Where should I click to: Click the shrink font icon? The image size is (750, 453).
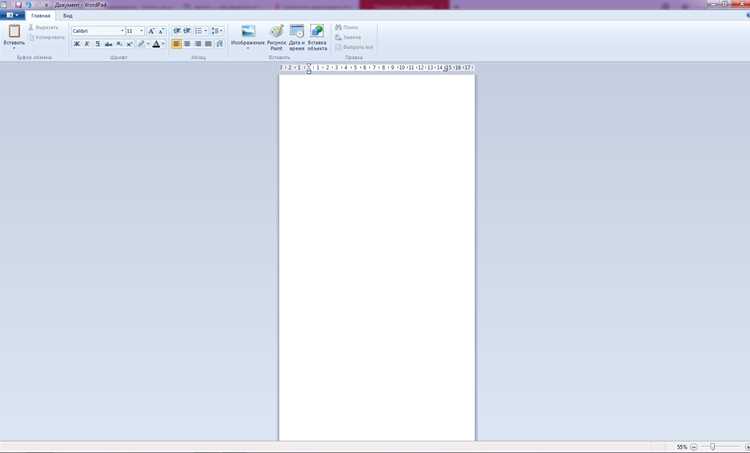point(161,31)
